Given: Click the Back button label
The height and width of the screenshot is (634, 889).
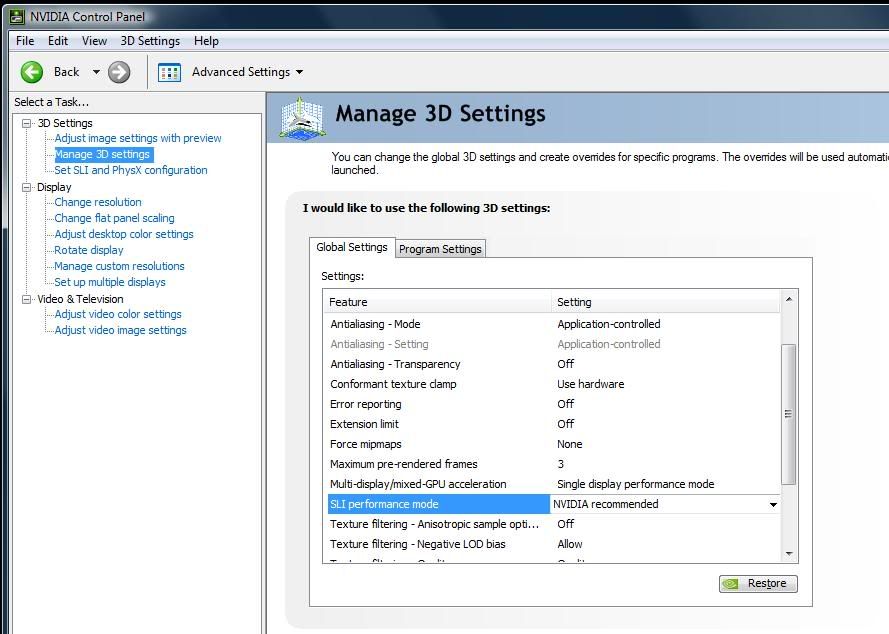Looking at the screenshot, I should 66,72.
